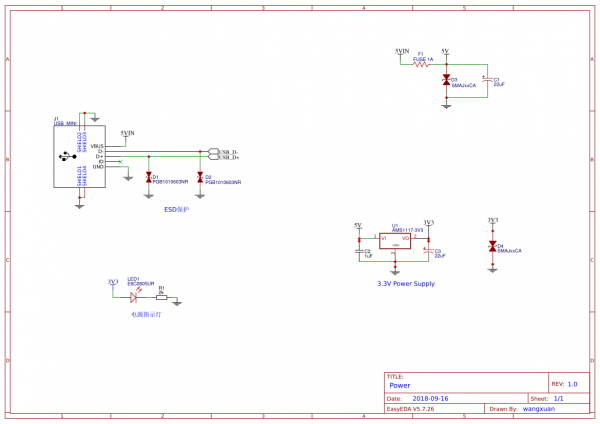Select the R1 resistor symbol

pos(161,297)
